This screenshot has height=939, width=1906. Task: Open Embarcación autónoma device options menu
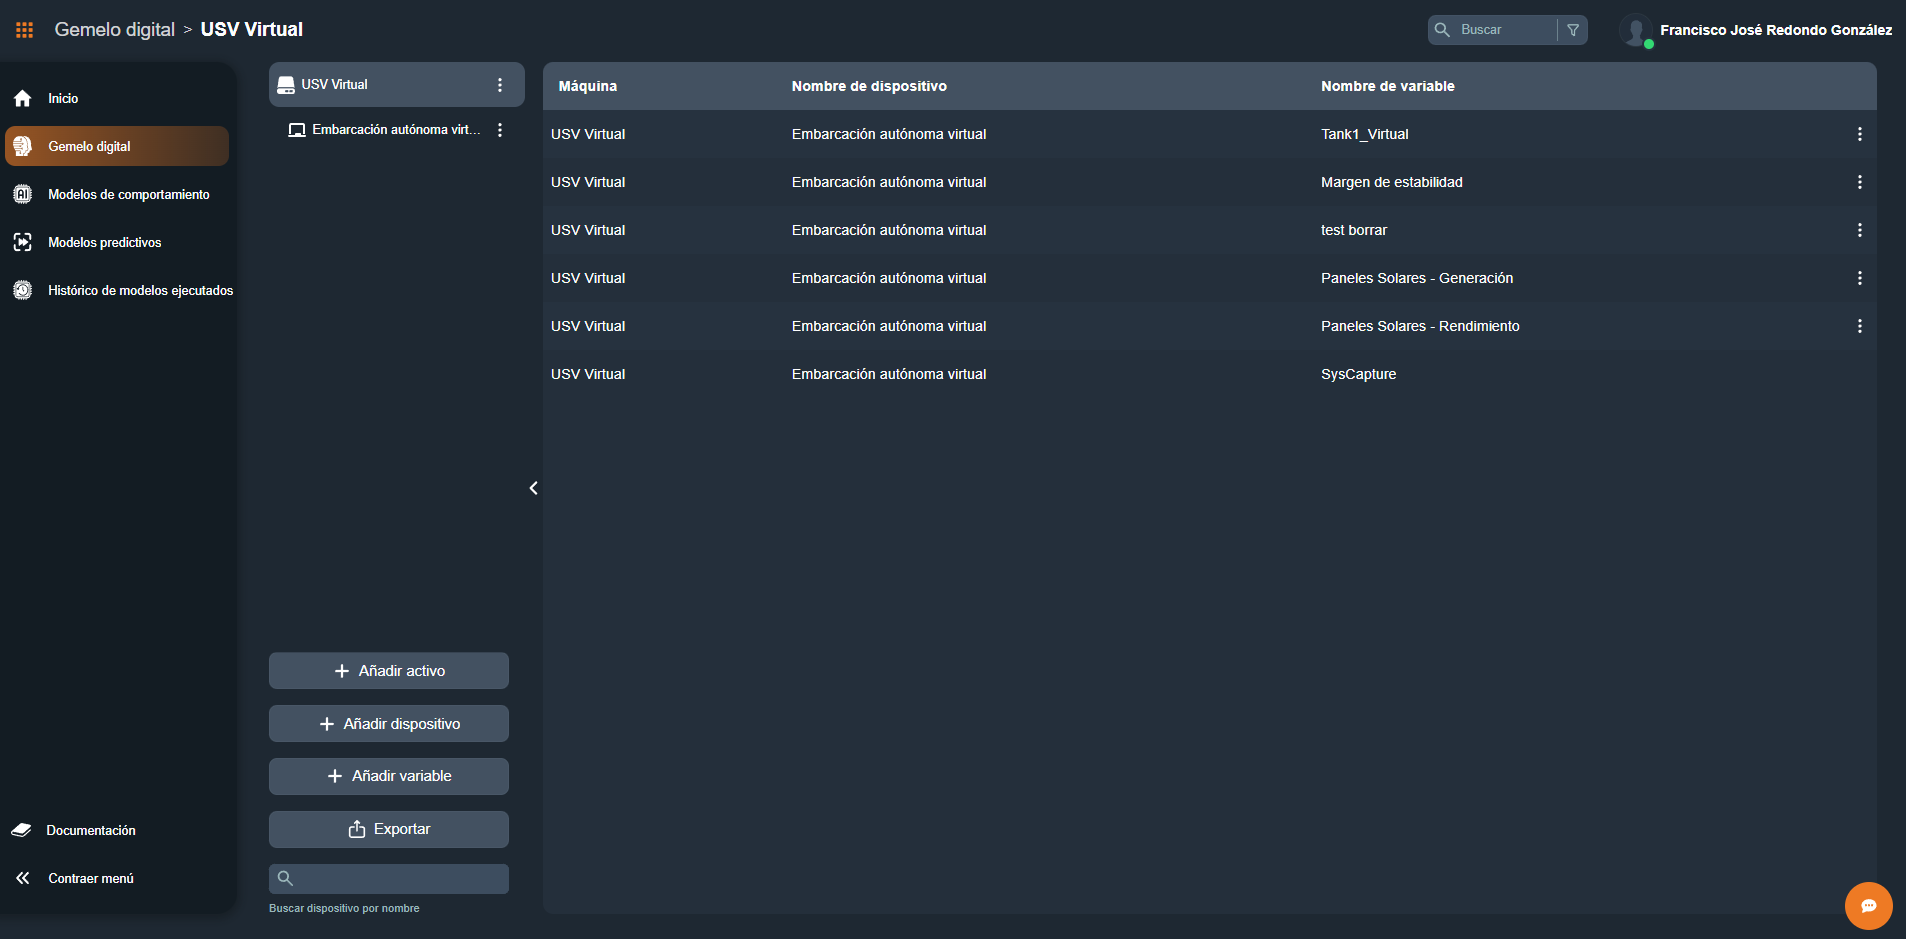pyautogui.click(x=500, y=130)
